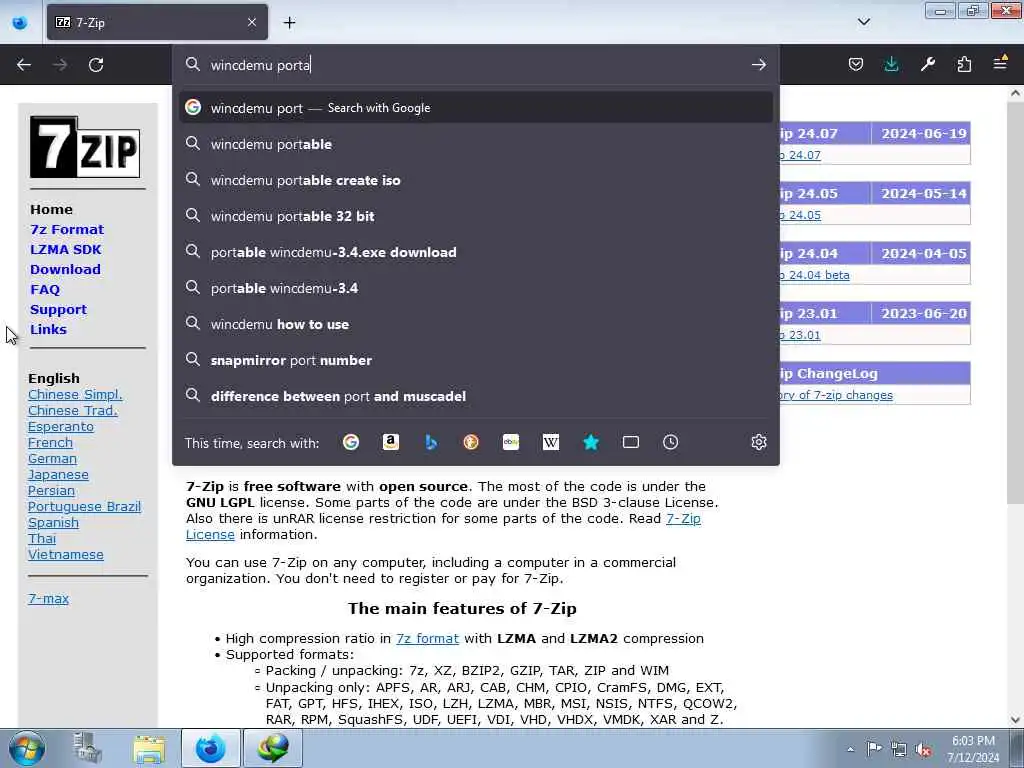Open the LZMA SDK link
This screenshot has height=768, width=1024.
(x=65, y=249)
